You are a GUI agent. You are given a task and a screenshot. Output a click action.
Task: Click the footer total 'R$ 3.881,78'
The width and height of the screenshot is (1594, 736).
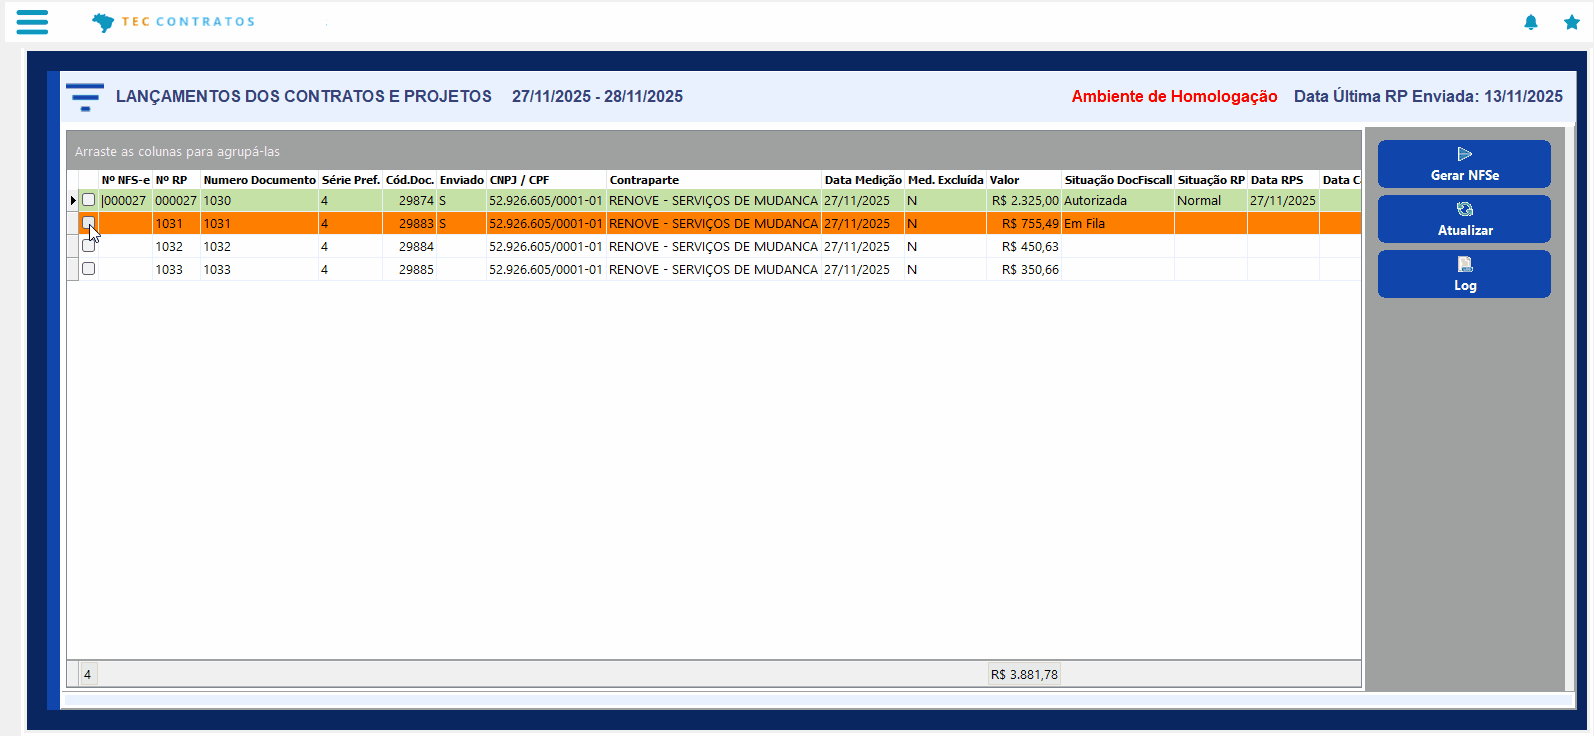click(1024, 674)
